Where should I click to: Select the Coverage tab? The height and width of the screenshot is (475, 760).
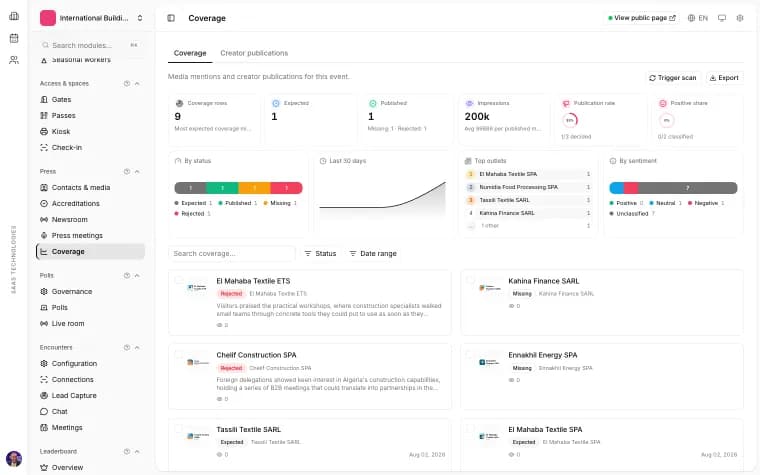(x=190, y=53)
